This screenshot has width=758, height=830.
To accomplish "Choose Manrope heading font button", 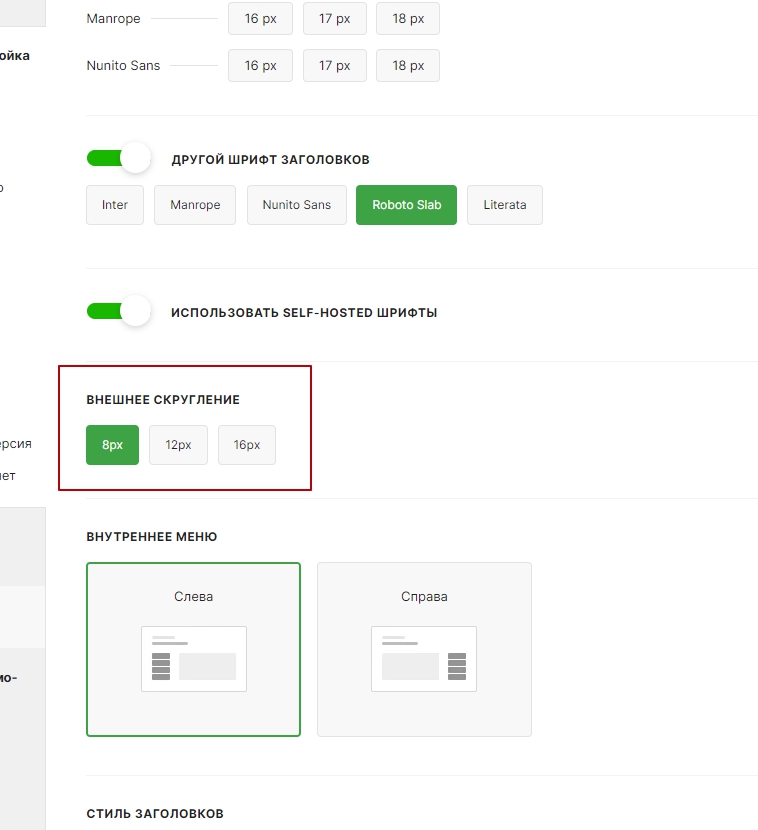I will click(x=195, y=205).
